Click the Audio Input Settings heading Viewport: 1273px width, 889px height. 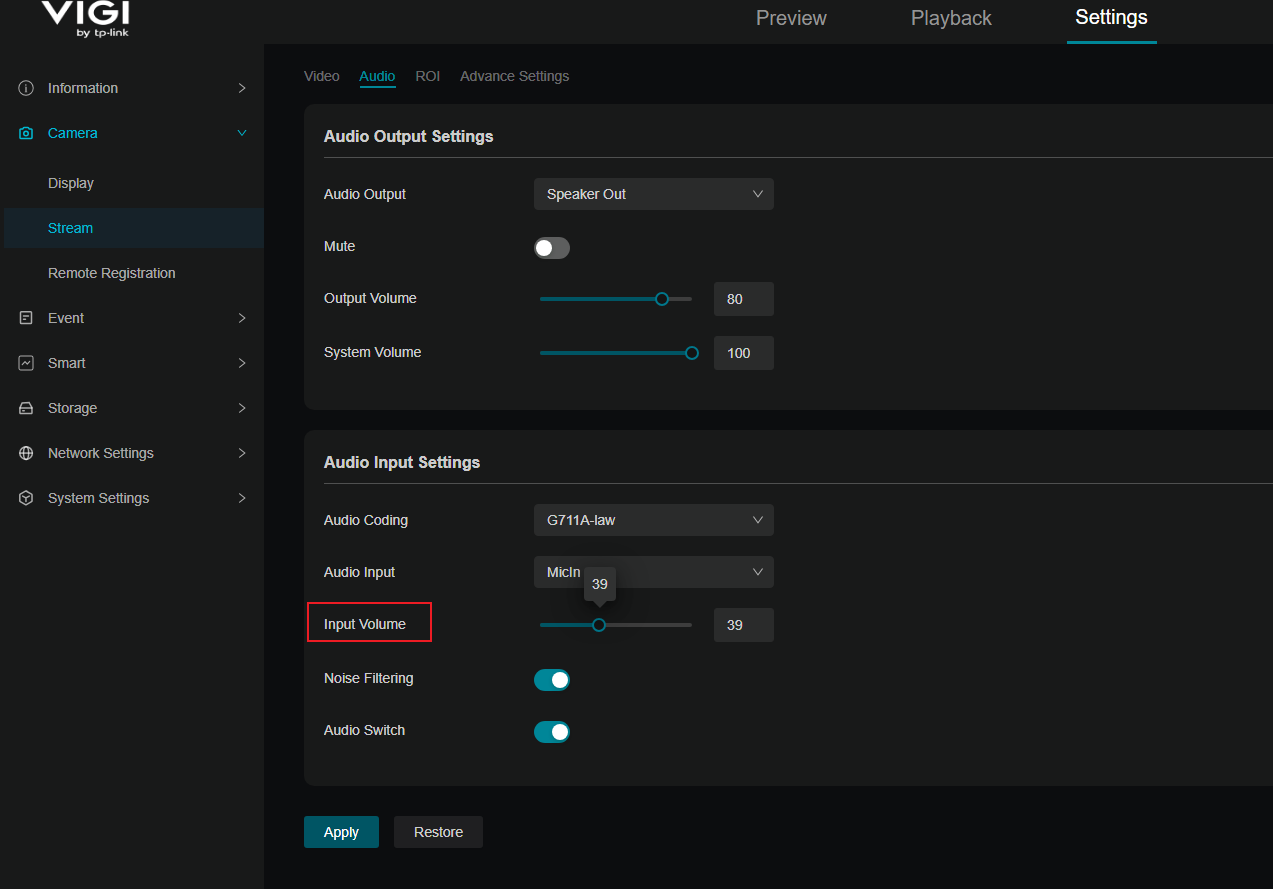tap(402, 462)
